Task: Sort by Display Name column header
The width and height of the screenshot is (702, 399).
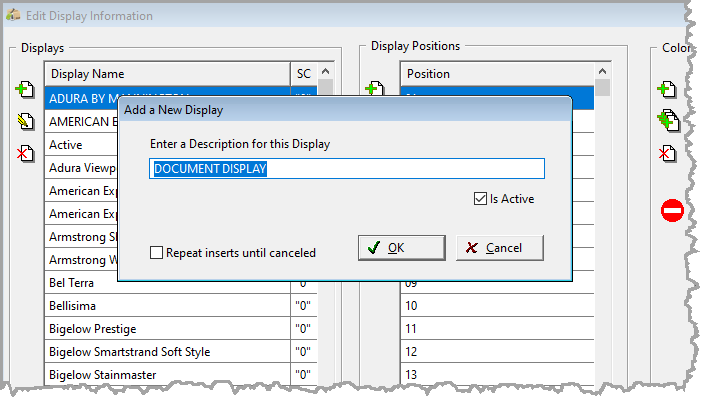Action: [x=167, y=74]
